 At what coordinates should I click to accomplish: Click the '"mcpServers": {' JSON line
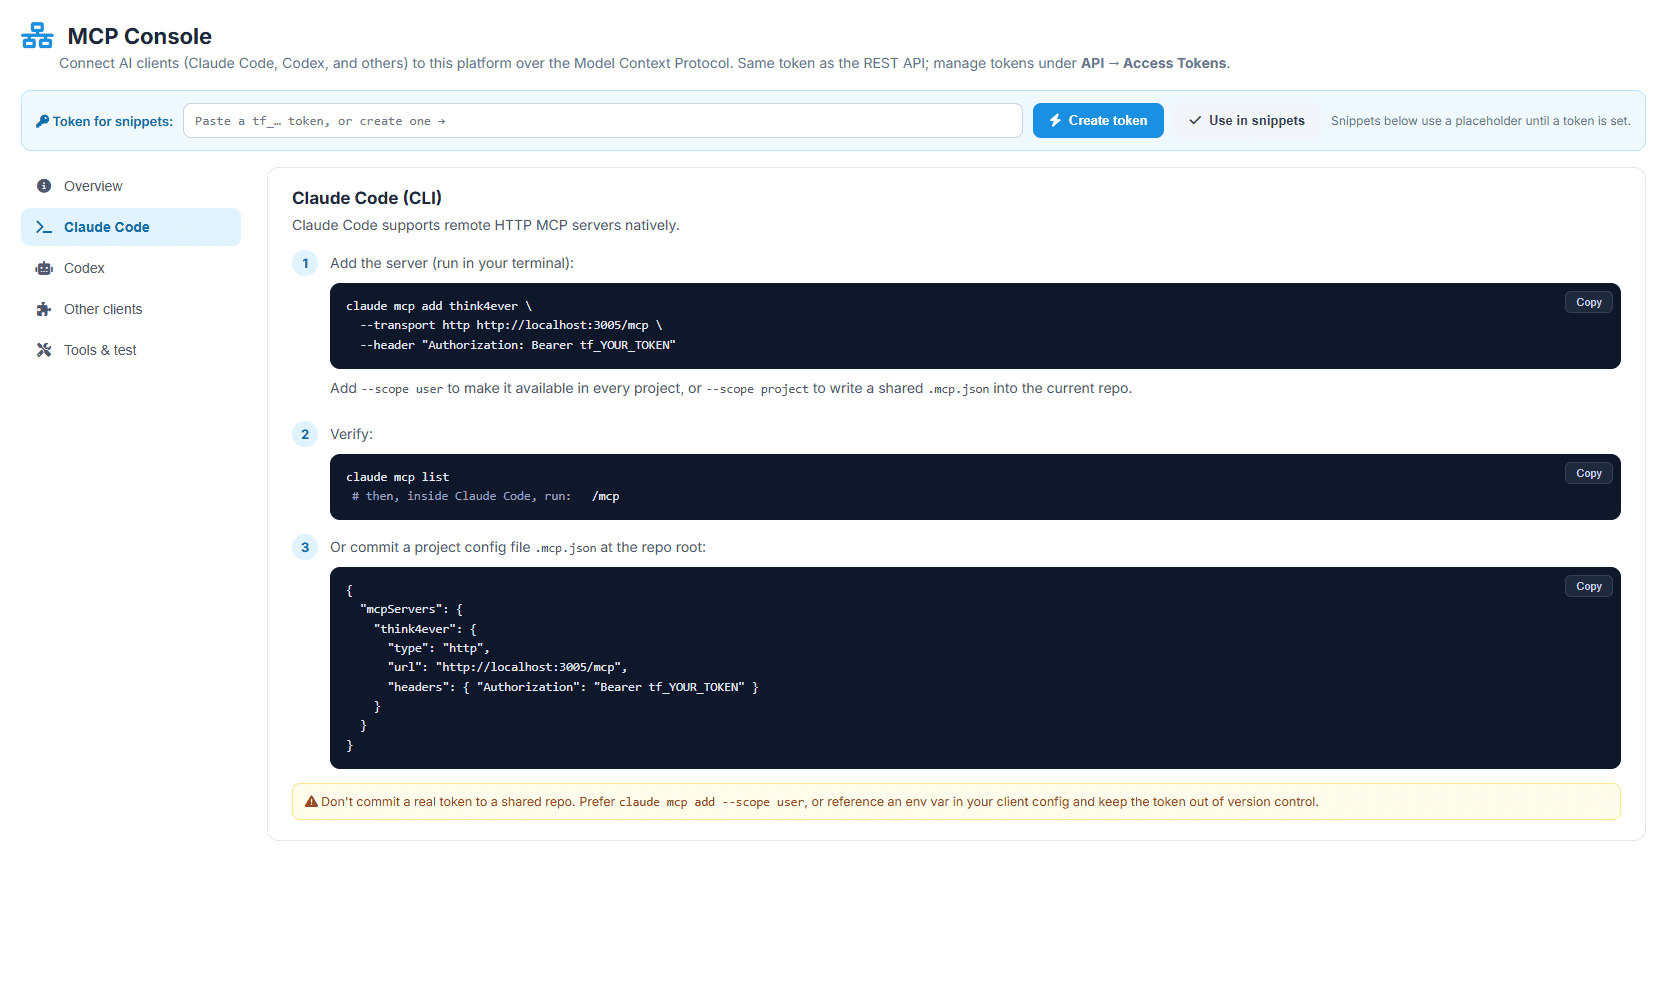click(411, 609)
